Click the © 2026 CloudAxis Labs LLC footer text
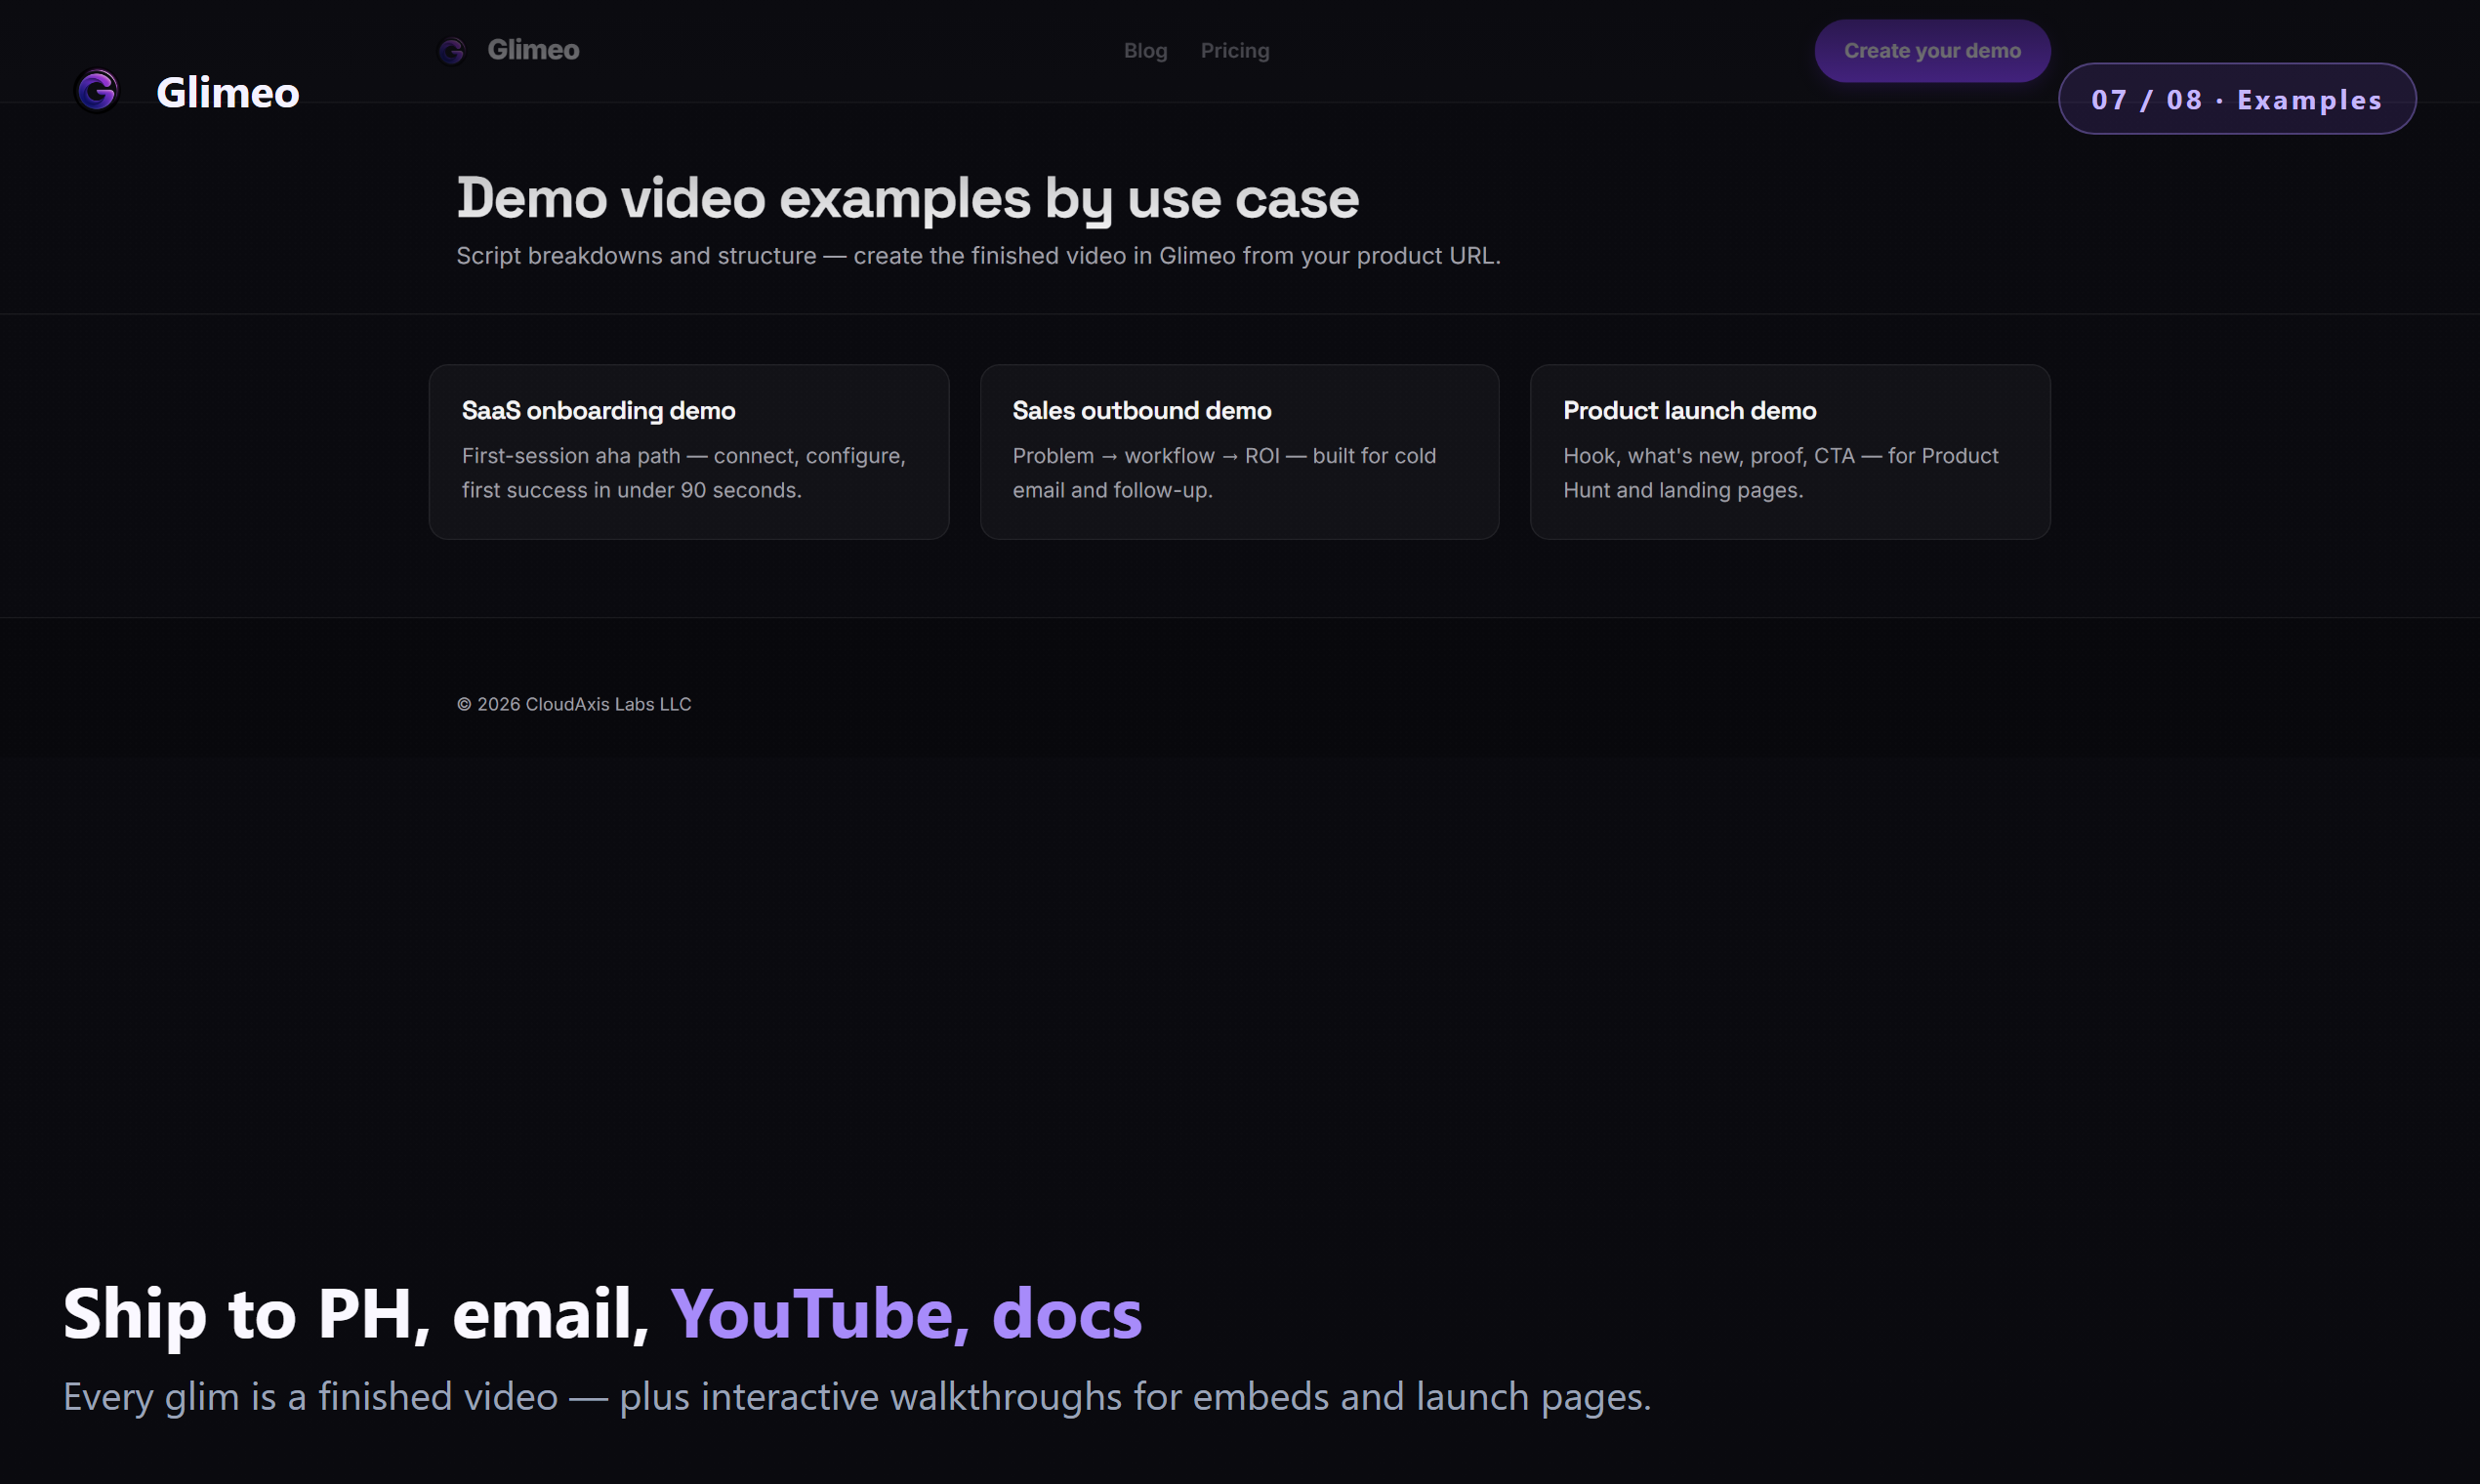 (574, 704)
